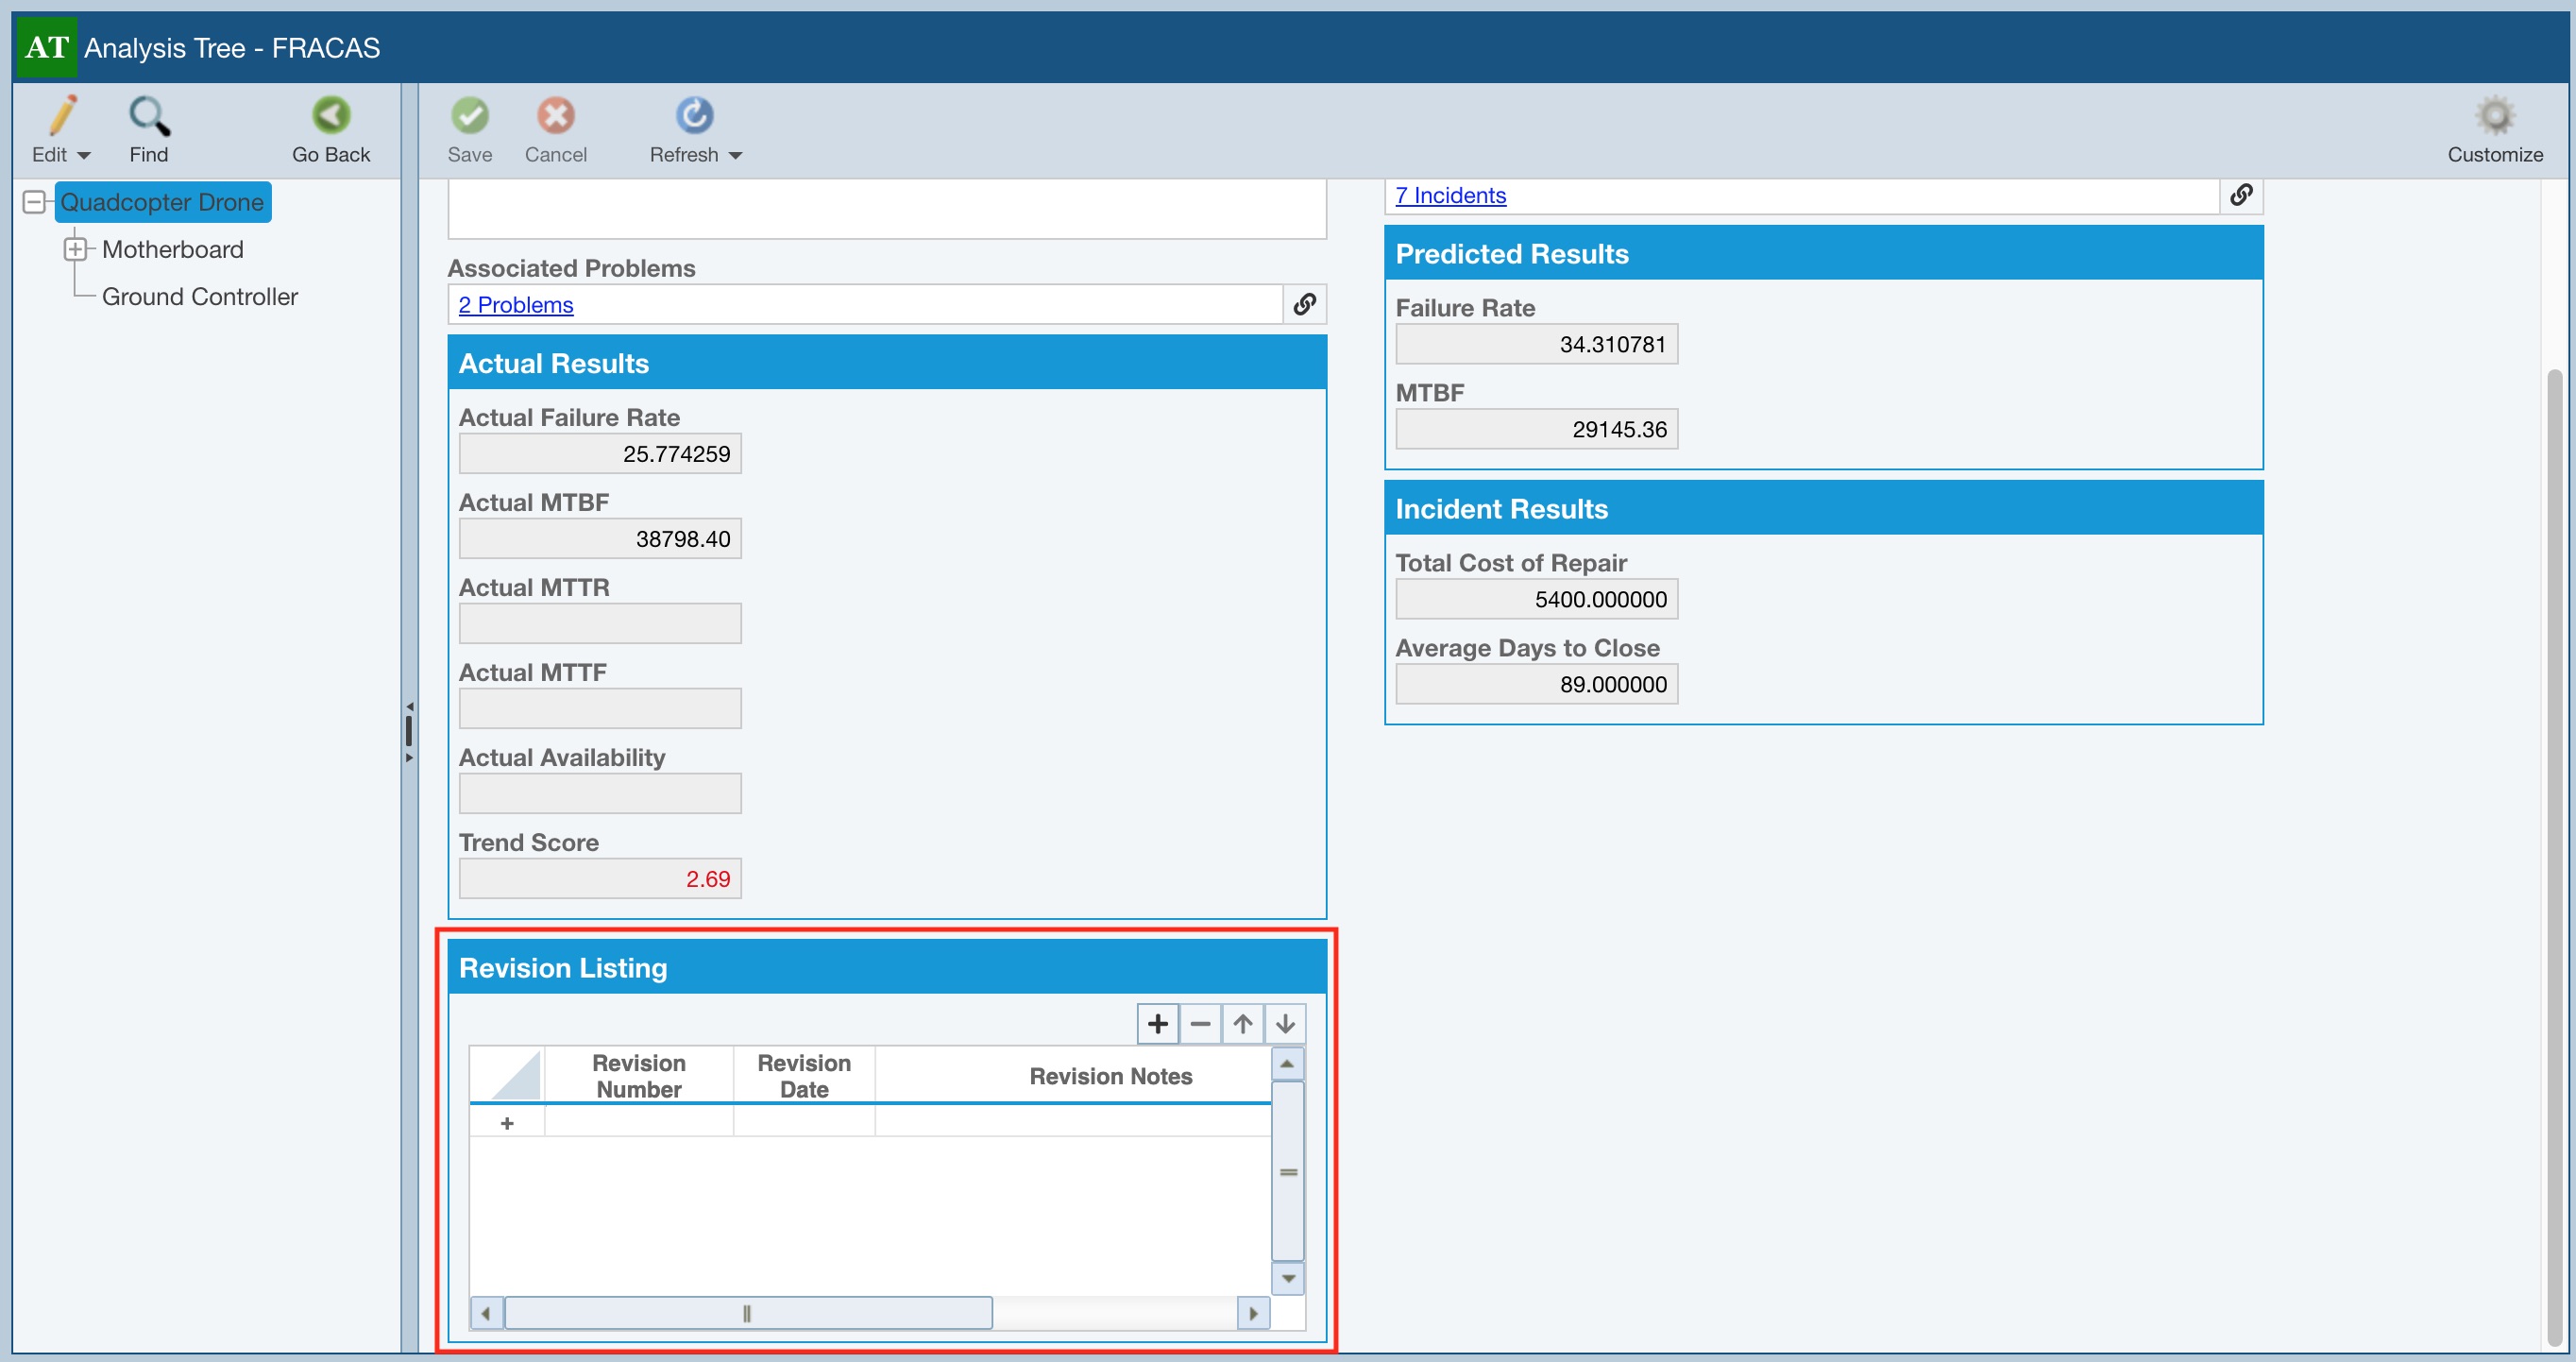Add a revision row with plus button
This screenshot has width=2576, height=1362.
click(1157, 1024)
